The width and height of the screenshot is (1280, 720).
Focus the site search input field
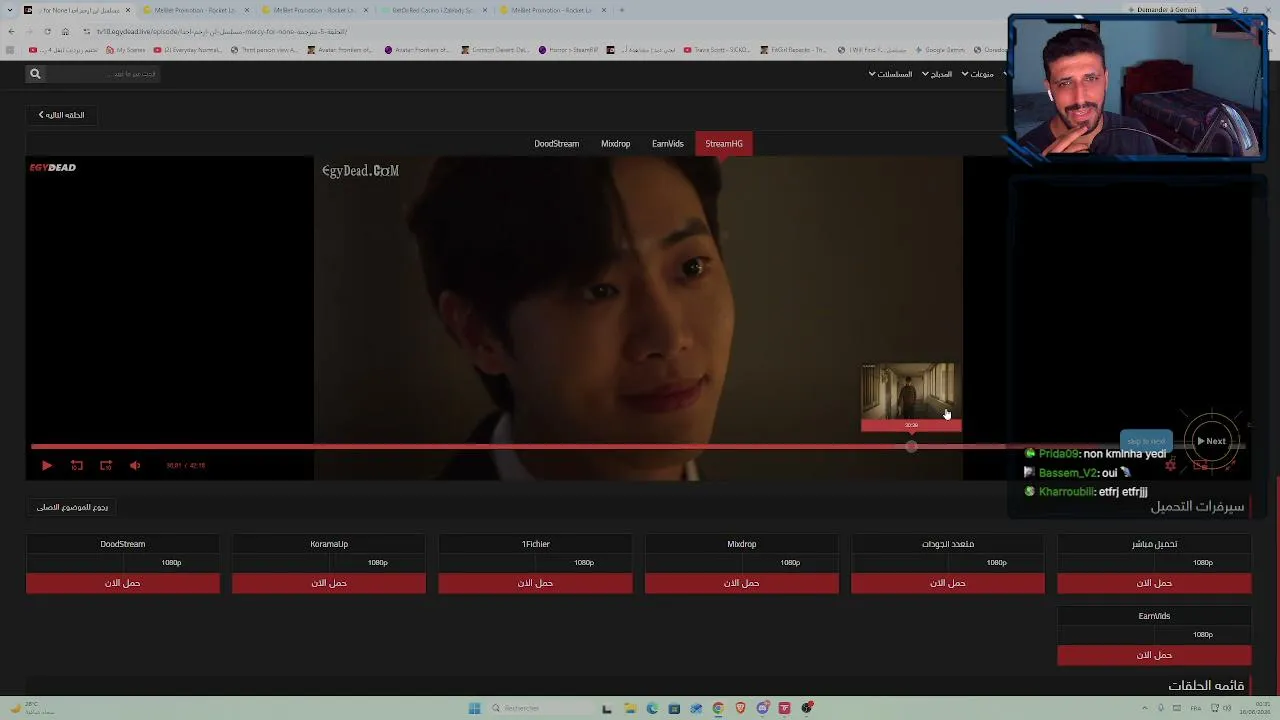105,73
